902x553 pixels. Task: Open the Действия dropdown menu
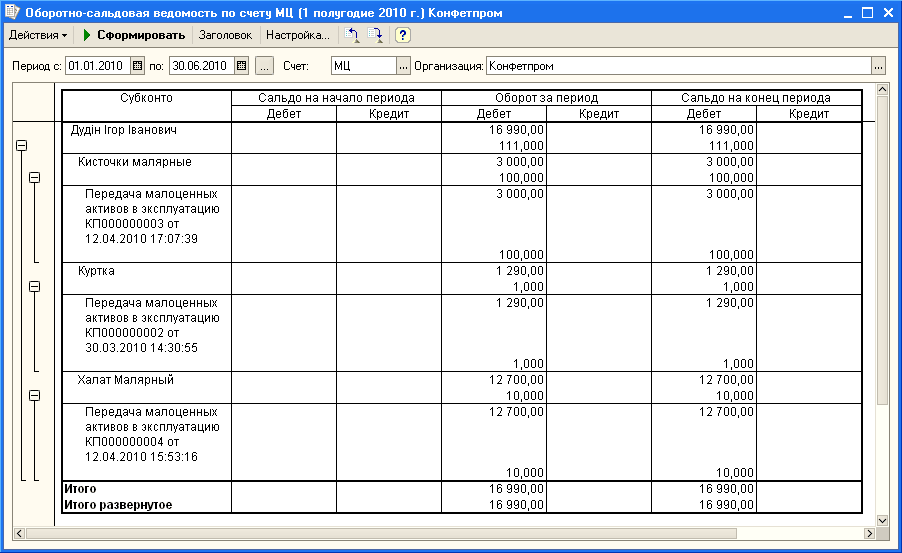click(x=38, y=35)
